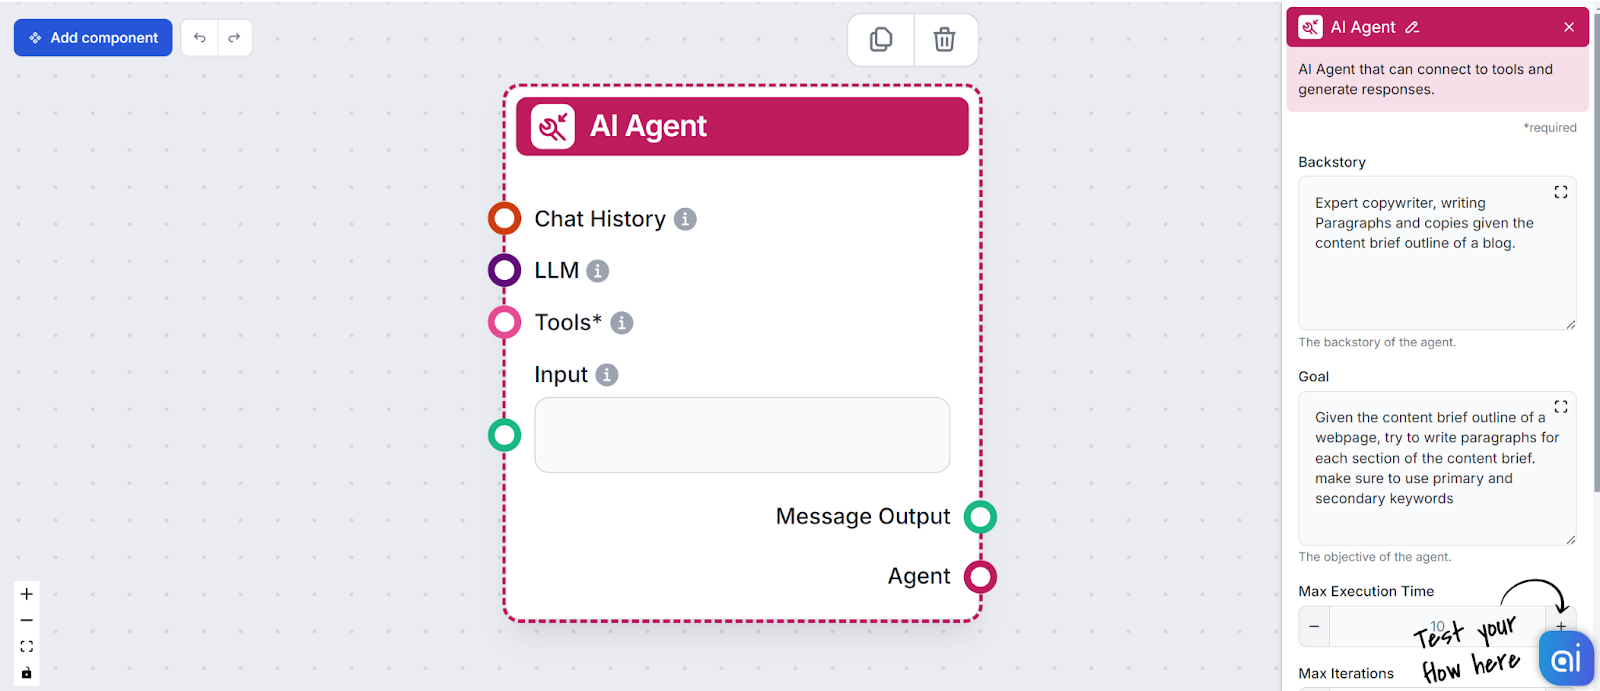This screenshot has height=691, width=1600.
Task: Increment Max Execution Time with plus stepper
Action: [x=1560, y=626]
